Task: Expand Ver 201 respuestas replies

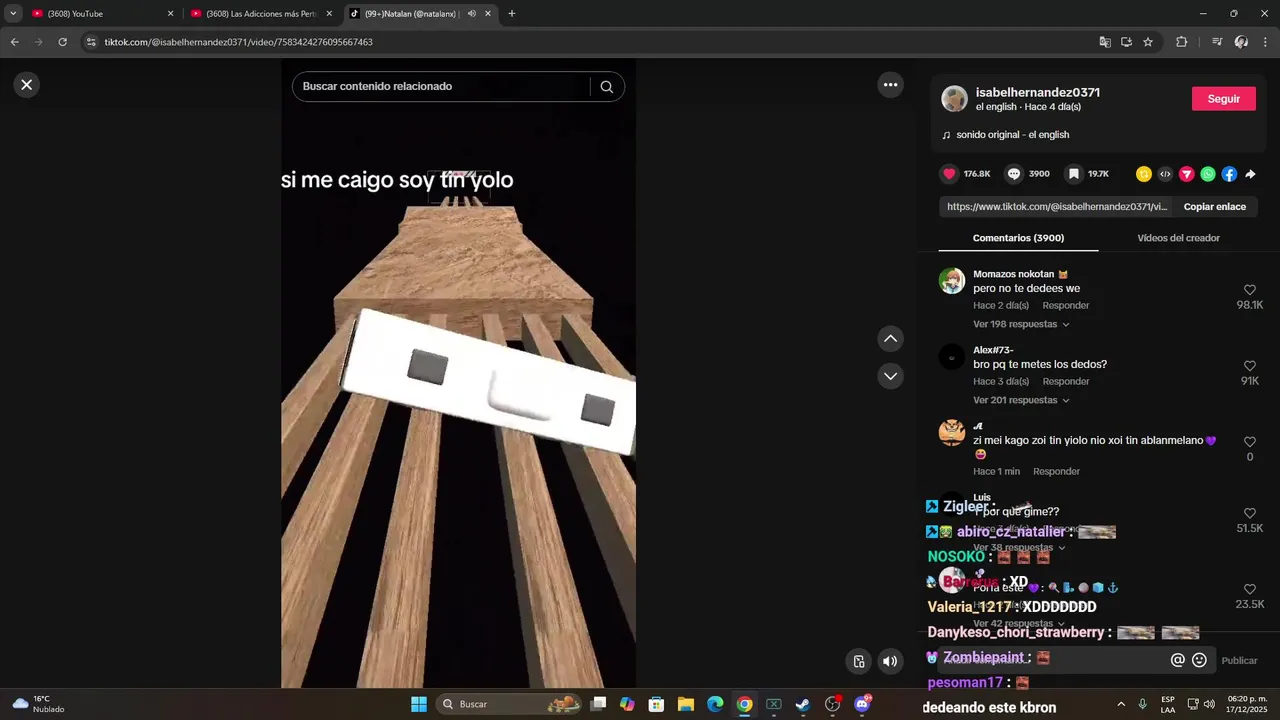Action: point(1021,400)
